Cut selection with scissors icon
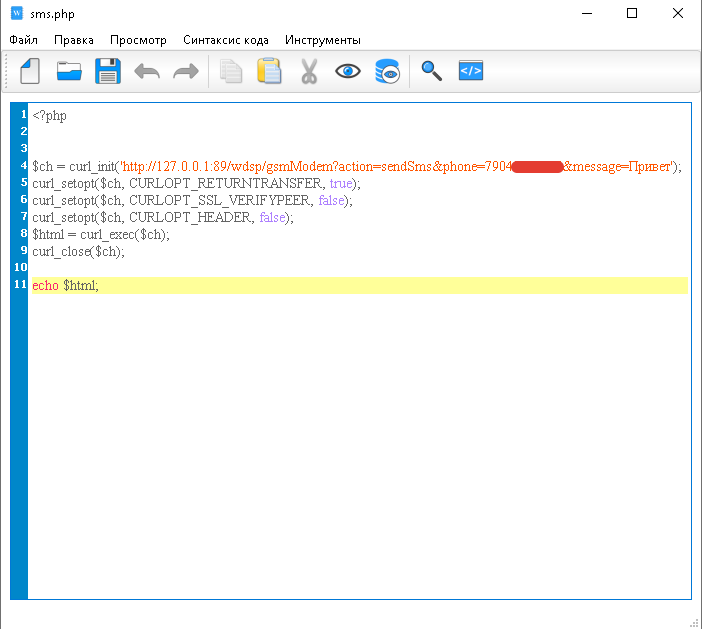This screenshot has height=629, width=702. (309, 71)
